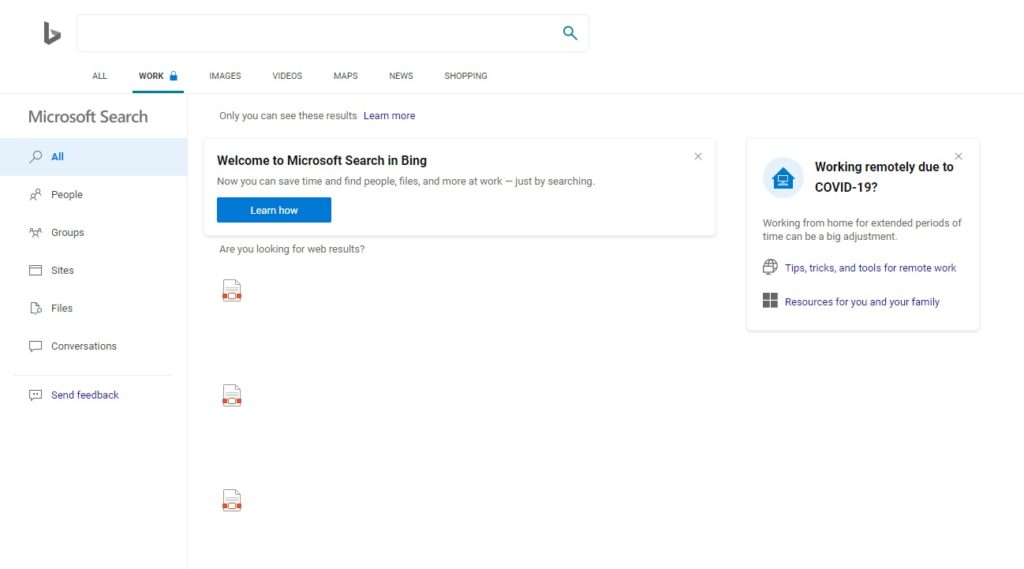
Task: Open the second PowerPoint file result icon
Action: tap(232, 396)
